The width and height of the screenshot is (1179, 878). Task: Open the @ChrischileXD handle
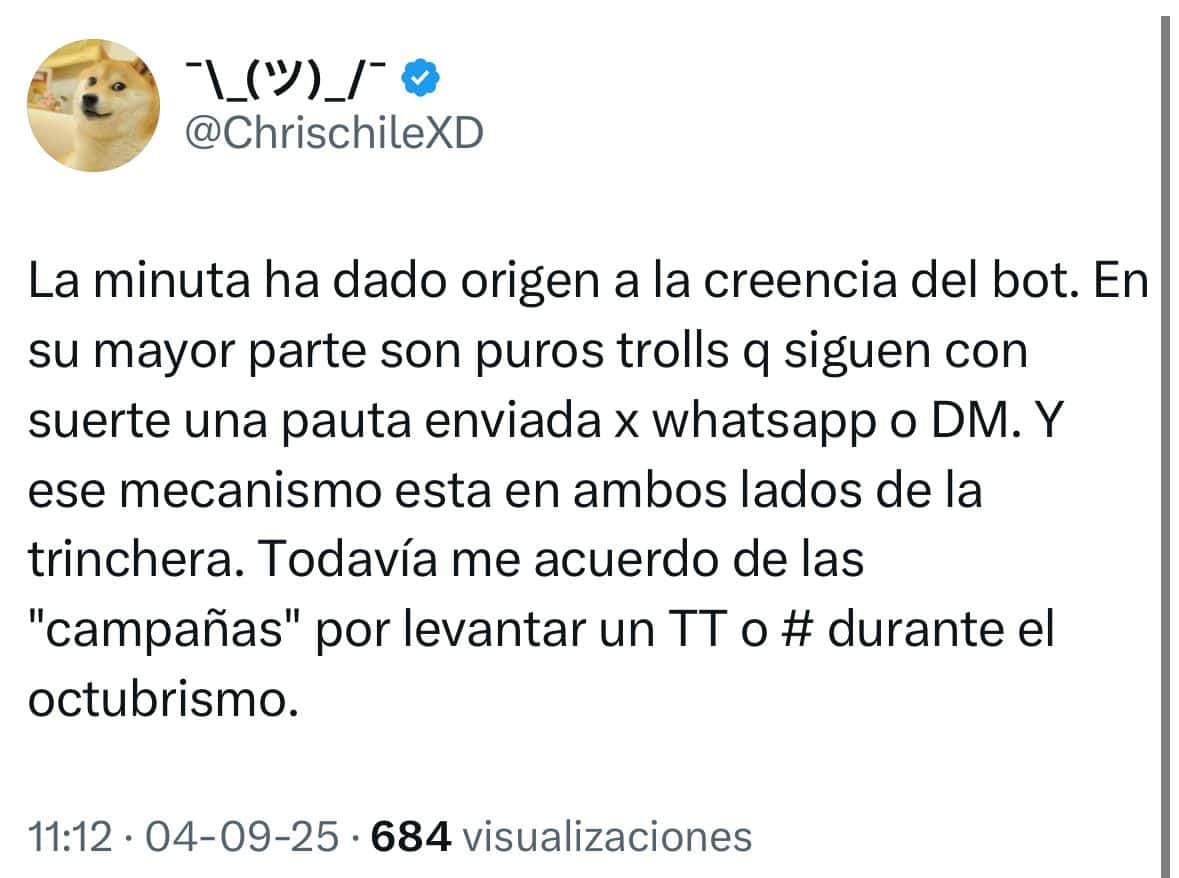334,134
